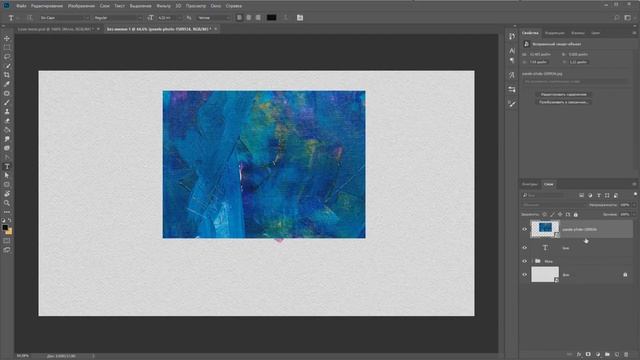The image size is (640, 360).
Task: Expand the group folder layer
Action: [532, 261]
